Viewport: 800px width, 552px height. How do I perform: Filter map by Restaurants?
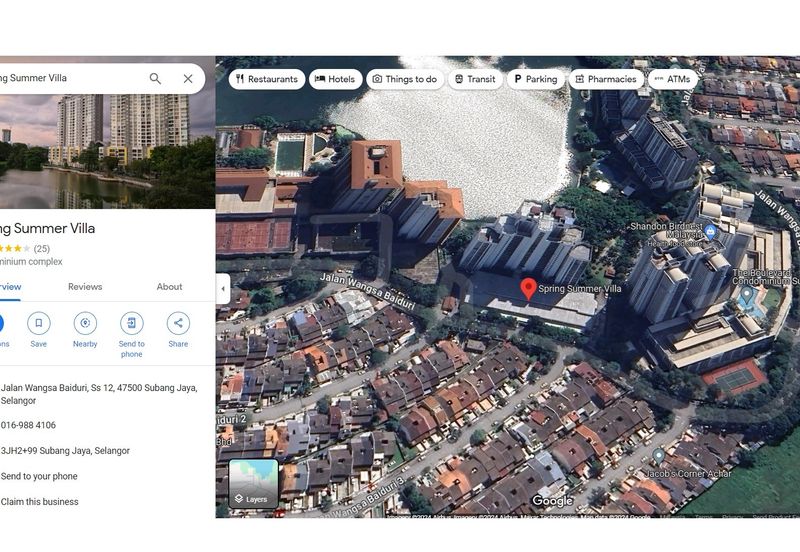266,79
